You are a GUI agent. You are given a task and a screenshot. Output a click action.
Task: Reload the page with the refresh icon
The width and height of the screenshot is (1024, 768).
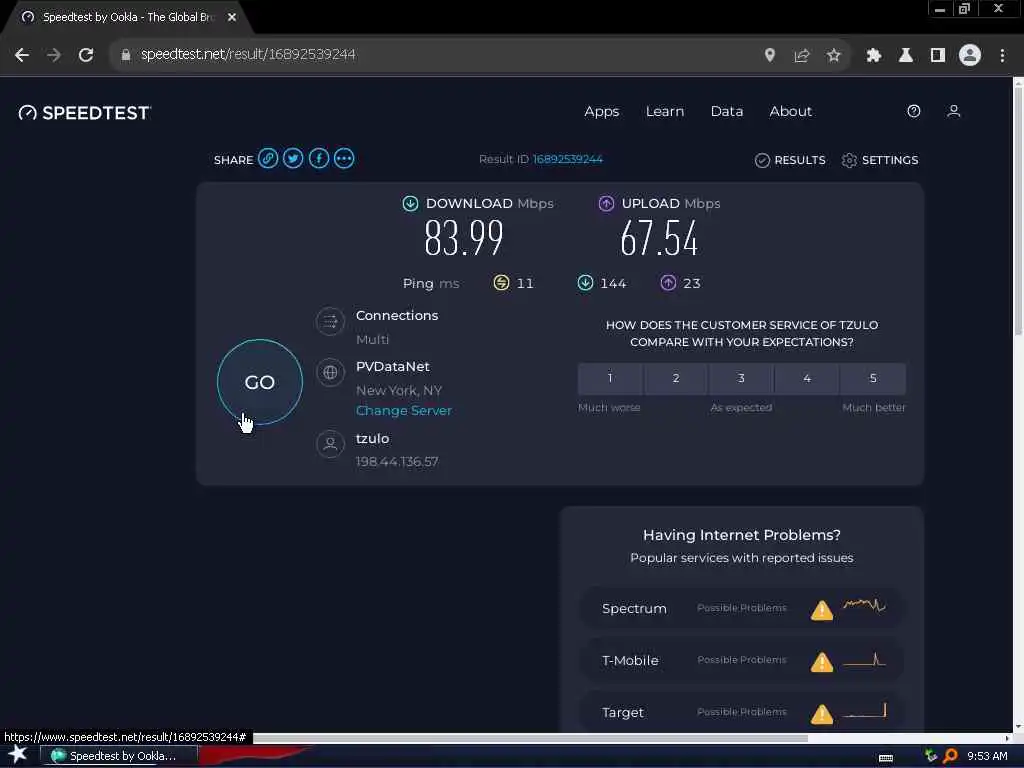(86, 55)
